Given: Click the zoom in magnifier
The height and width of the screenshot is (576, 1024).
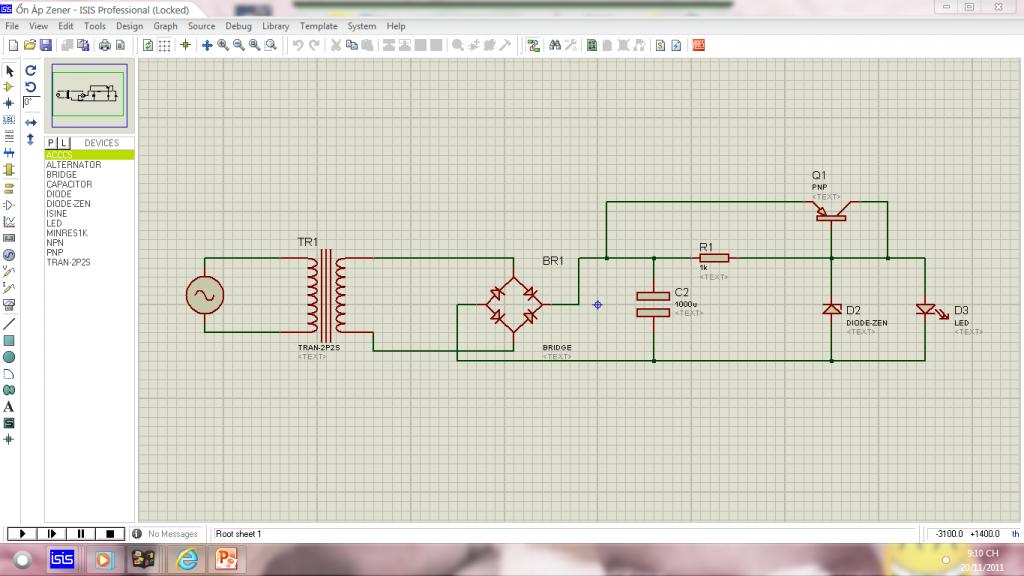Looking at the screenshot, I should click(223, 45).
